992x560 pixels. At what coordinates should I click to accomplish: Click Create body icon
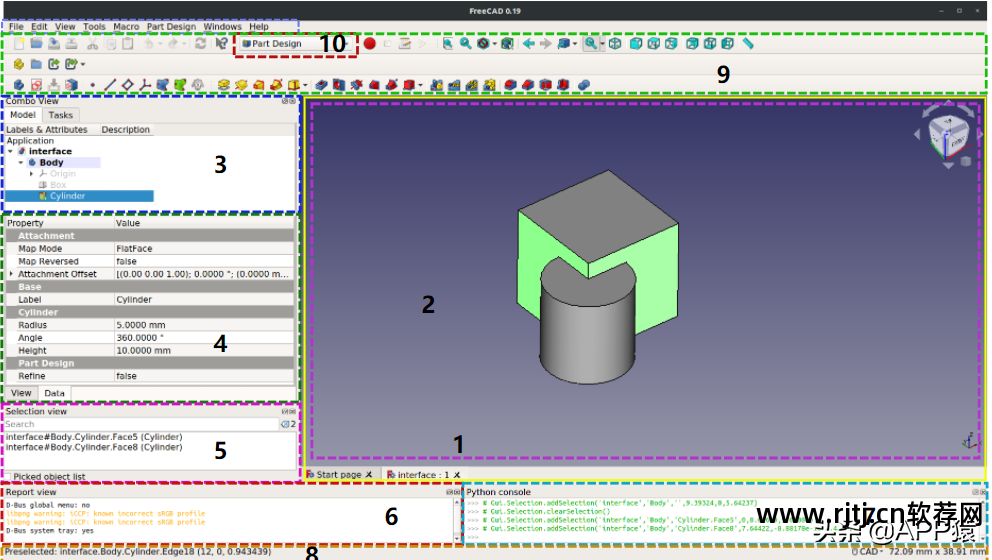click(18, 84)
